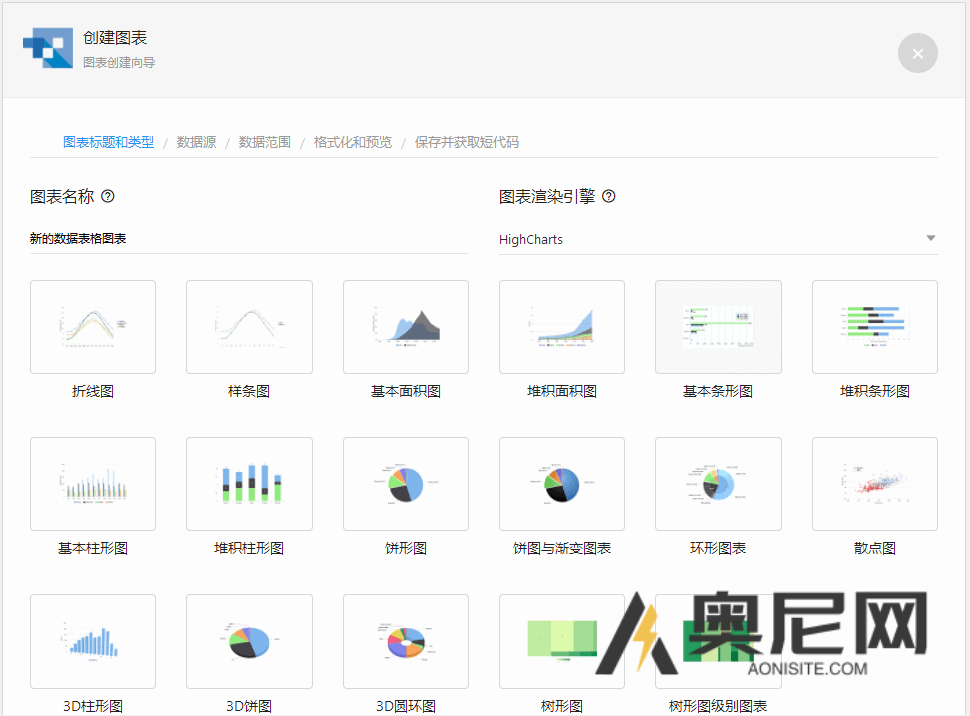This screenshot has width=970, height=716.
Task: Click the dropdown arrow of 图表渲染引擎
Action: tap(930, 238)
